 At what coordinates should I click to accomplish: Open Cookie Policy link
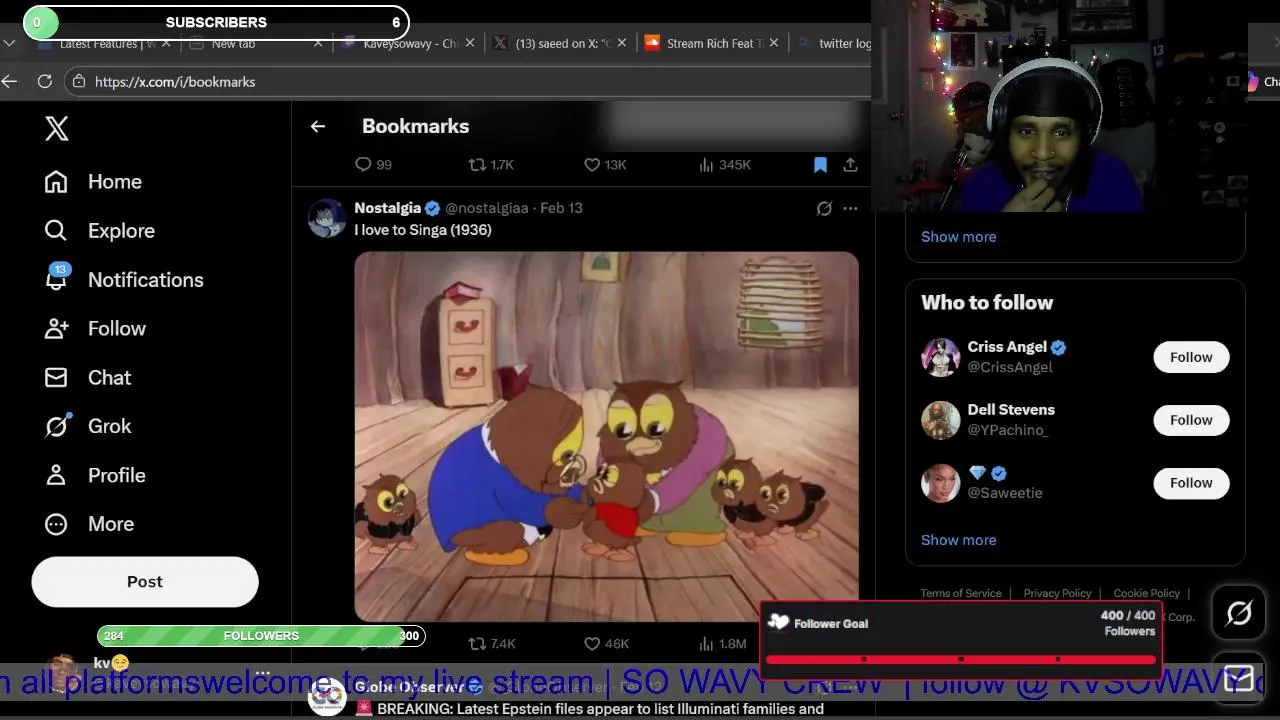click(1146, 593)
